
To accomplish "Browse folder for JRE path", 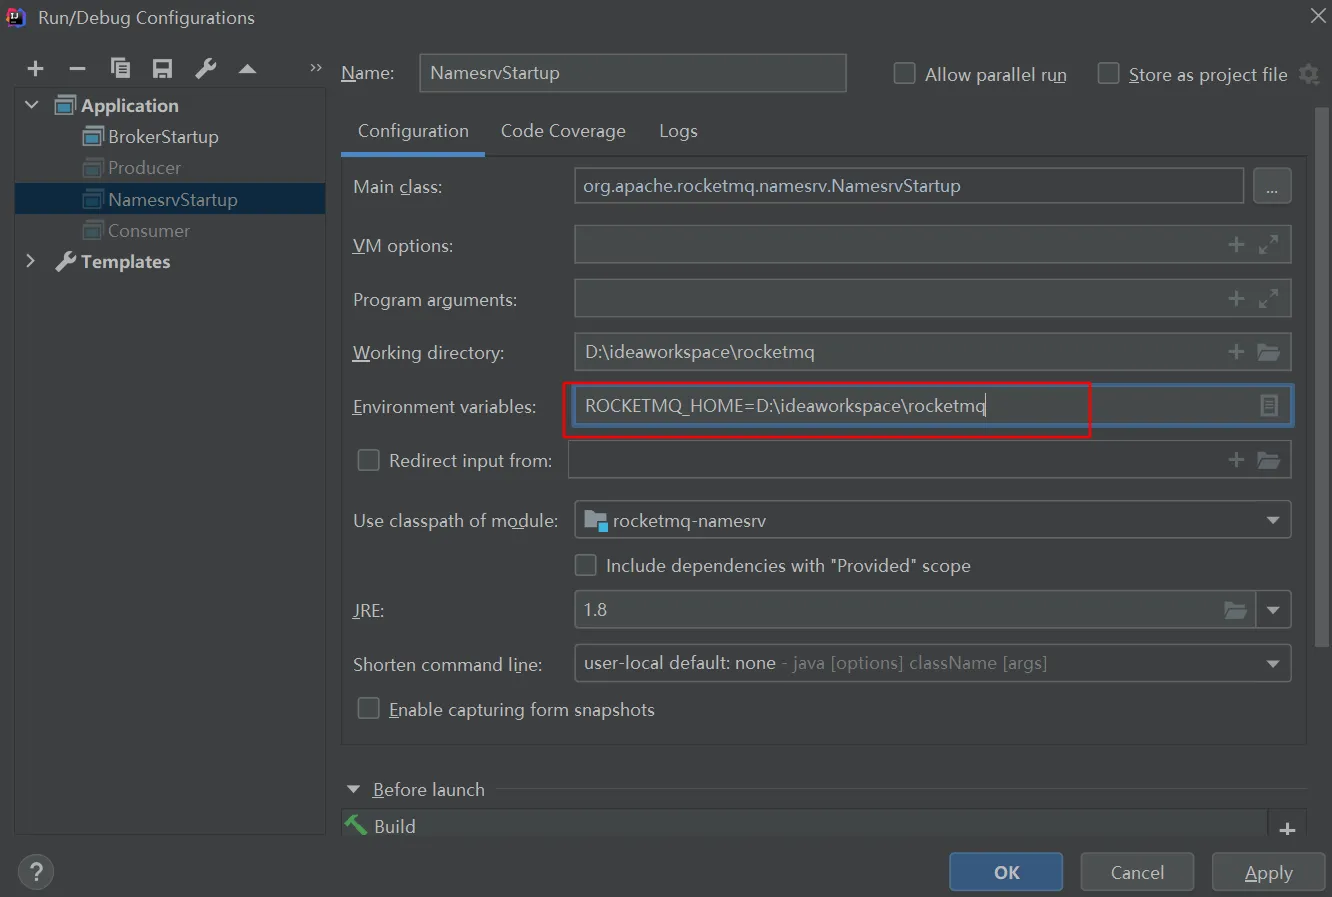I will point(1236,610).
